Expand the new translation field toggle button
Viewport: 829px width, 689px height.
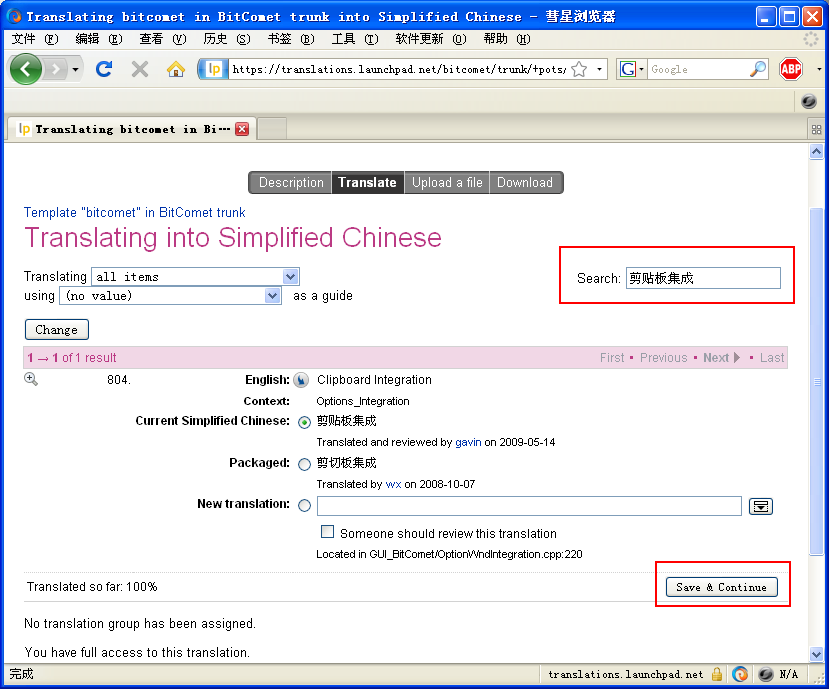[x=761, y=507]
